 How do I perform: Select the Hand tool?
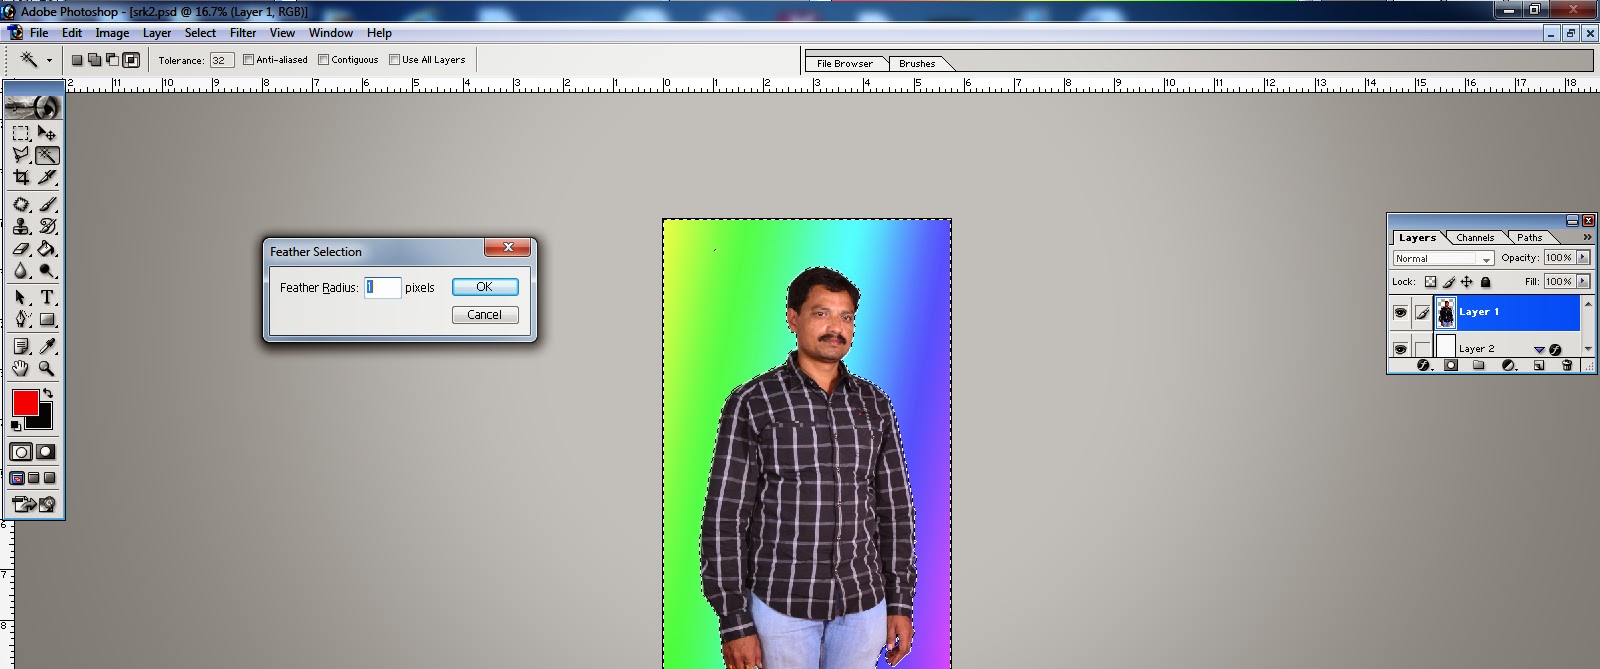(21, 368)
